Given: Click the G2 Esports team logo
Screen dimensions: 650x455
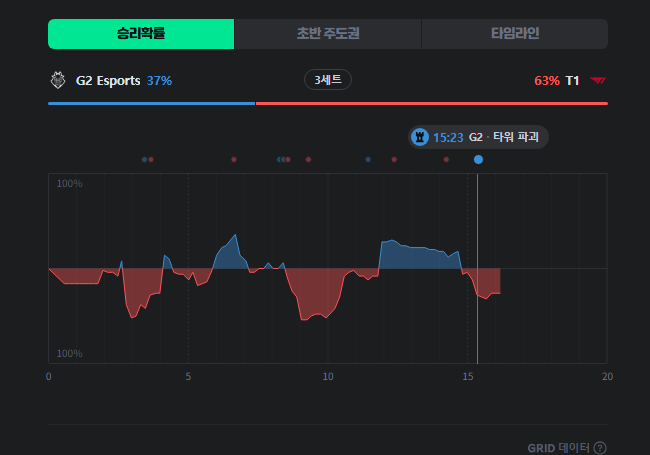Looking at the screenshot, I should tap(58, 80).
